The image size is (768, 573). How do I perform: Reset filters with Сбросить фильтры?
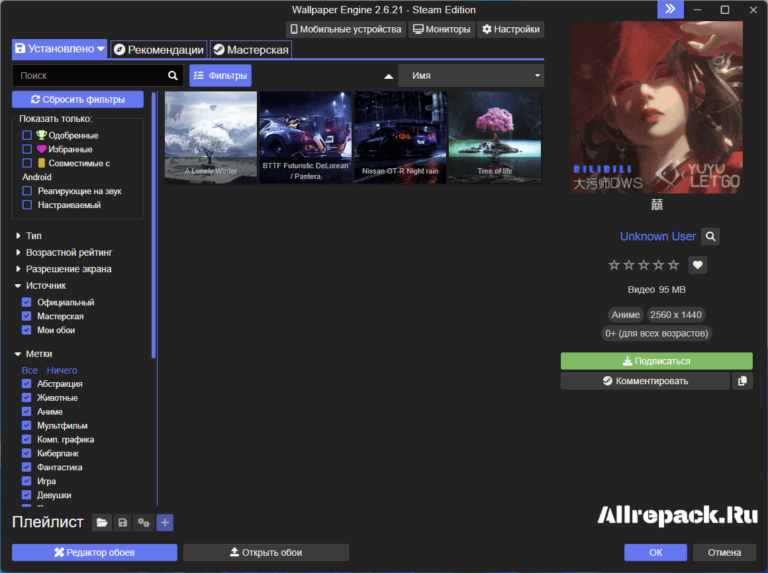pyautogui.click(x=78, y=99)
